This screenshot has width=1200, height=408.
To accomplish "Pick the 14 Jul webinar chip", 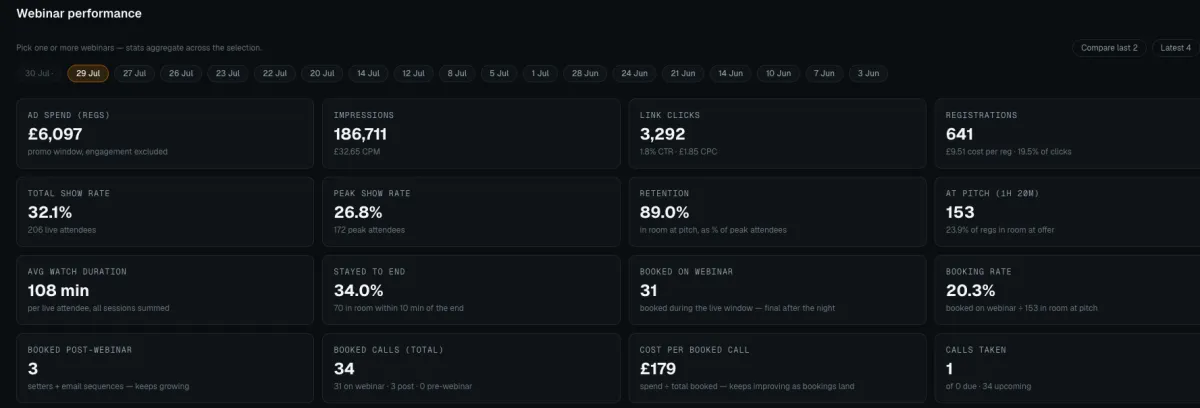I will click(x=368, y=73).
